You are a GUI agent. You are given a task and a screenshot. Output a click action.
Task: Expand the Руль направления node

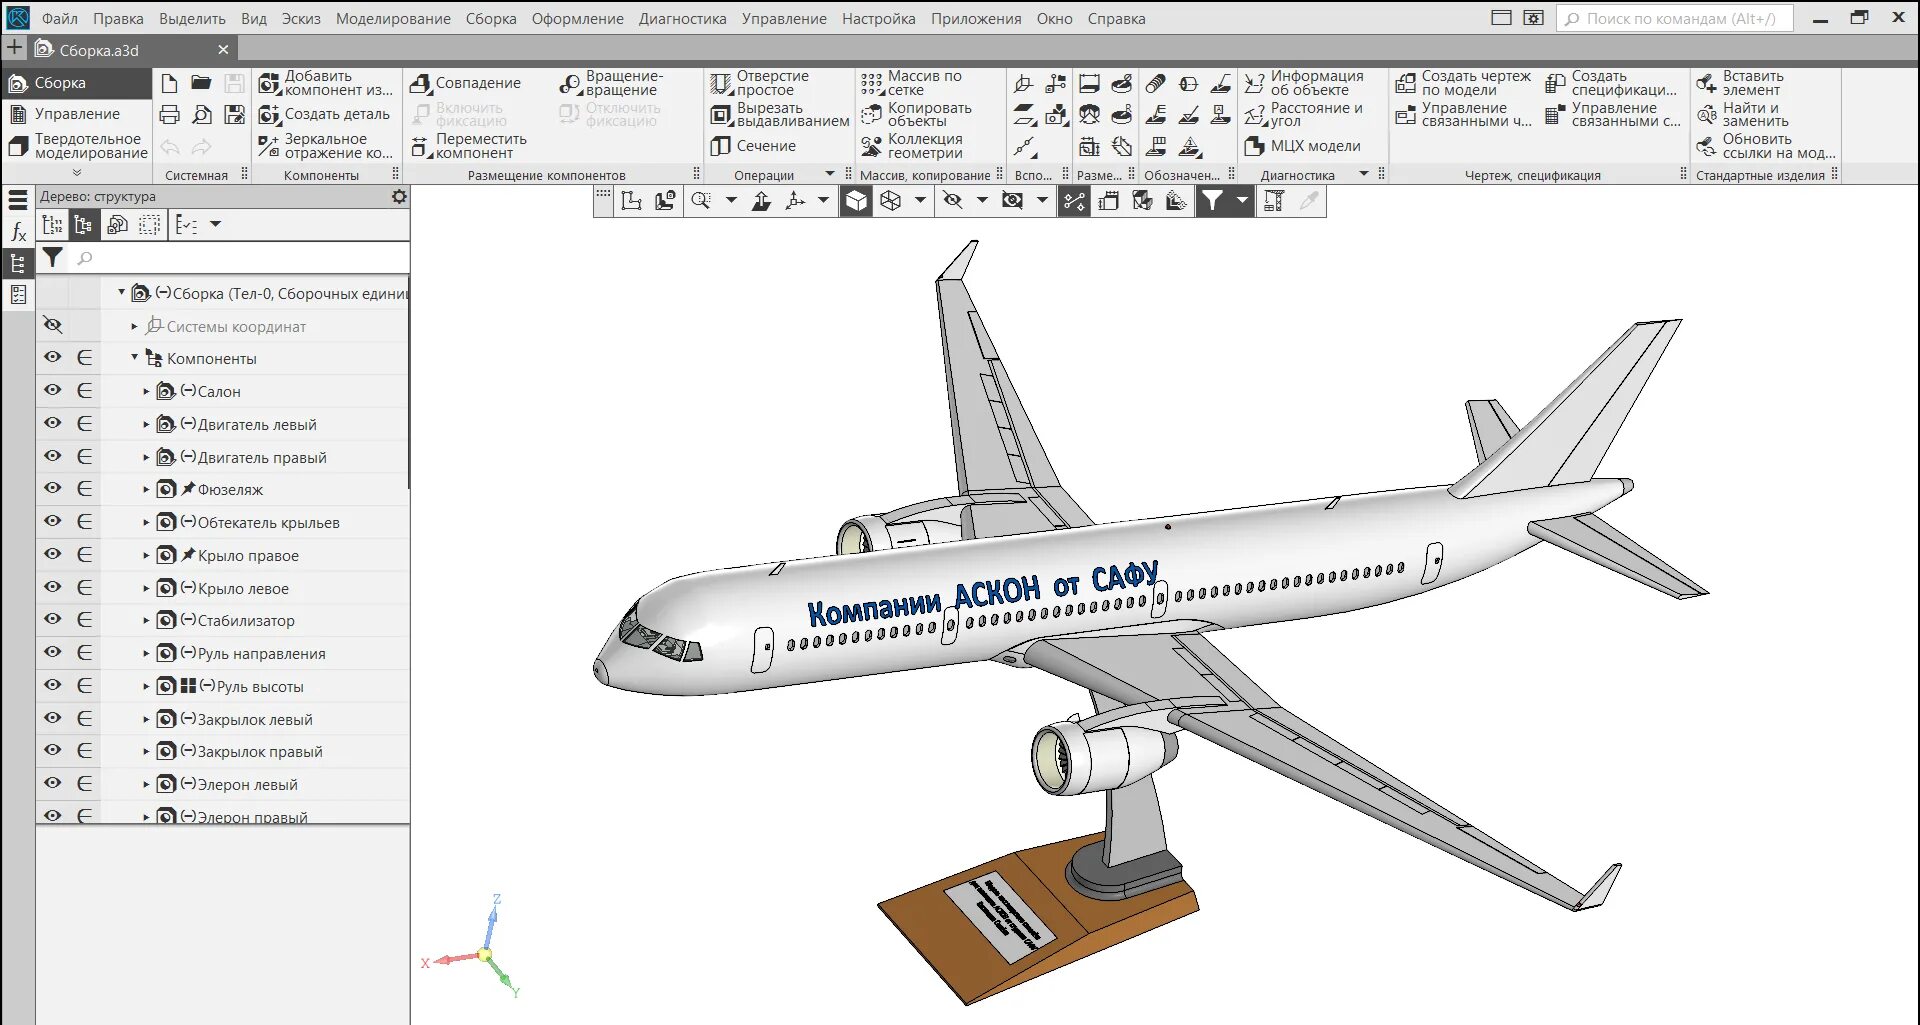(146, 654)
